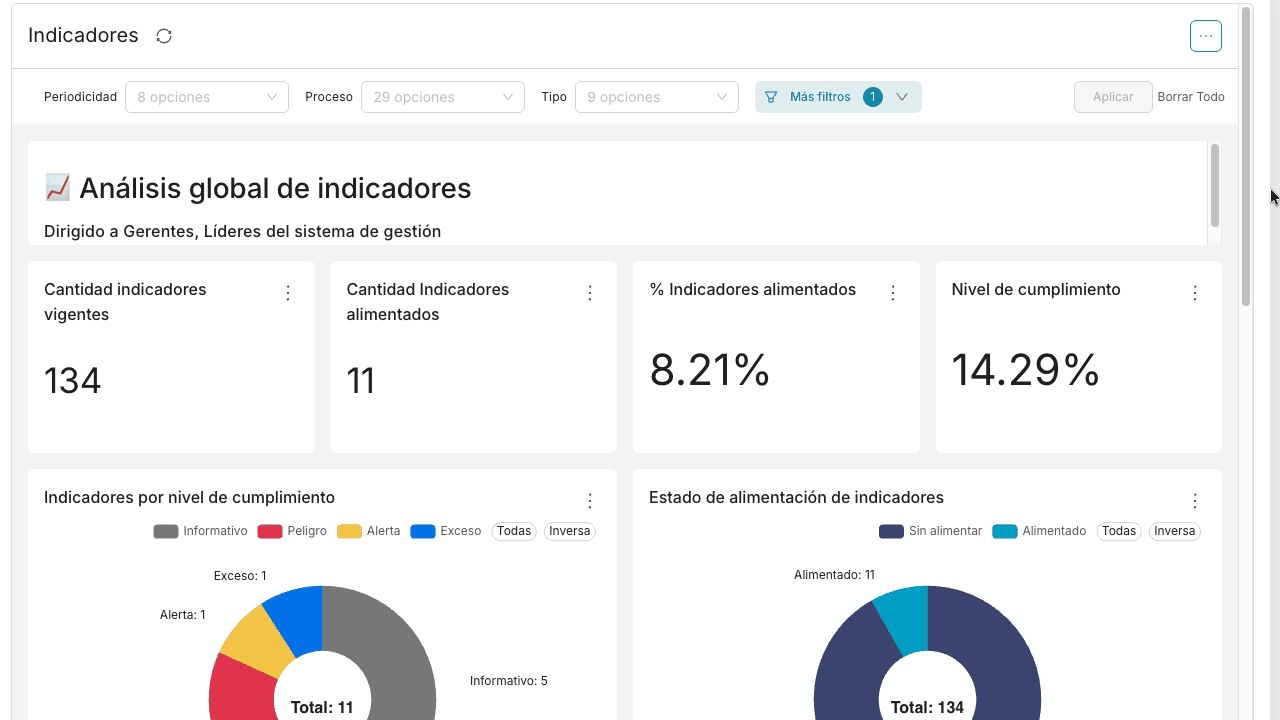Open the Periodicidad dropdown
The width and height of the screenshot is (1280, 720).
[x=207, y=97]
